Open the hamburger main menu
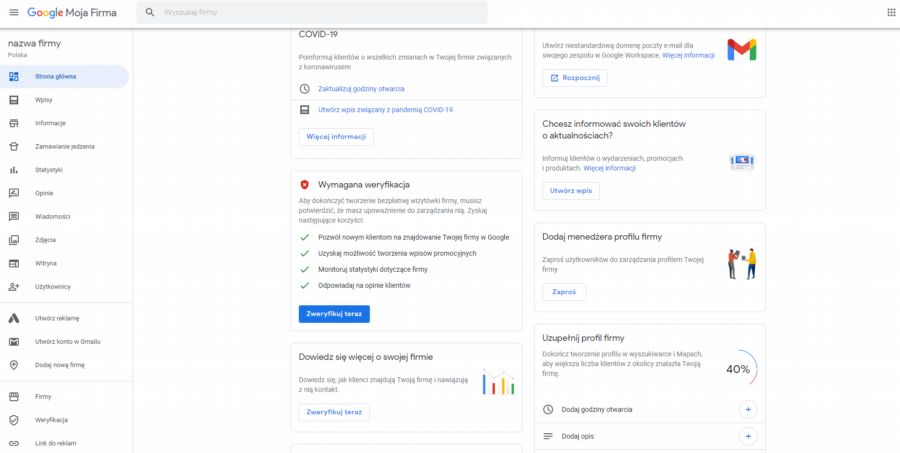The image size is (900, 453). coord(14,12)
